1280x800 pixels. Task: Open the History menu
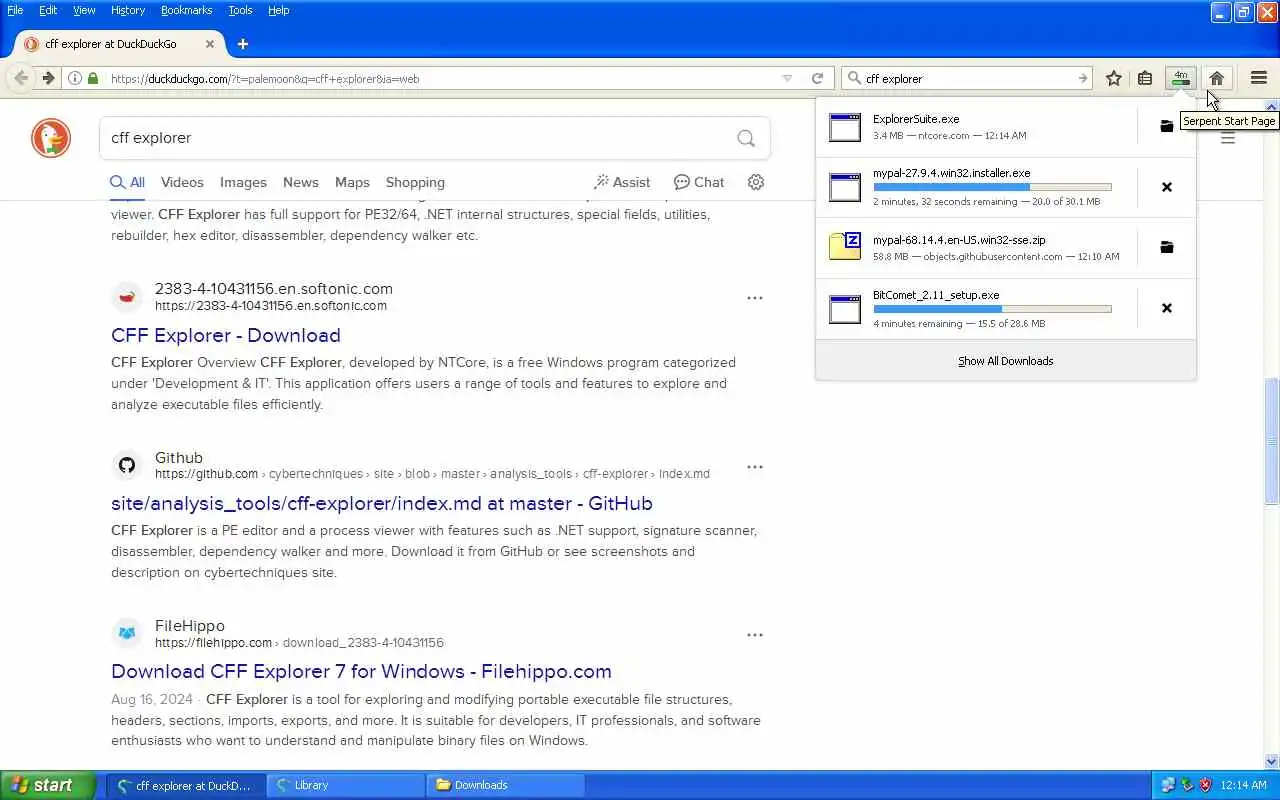point(128,10)
